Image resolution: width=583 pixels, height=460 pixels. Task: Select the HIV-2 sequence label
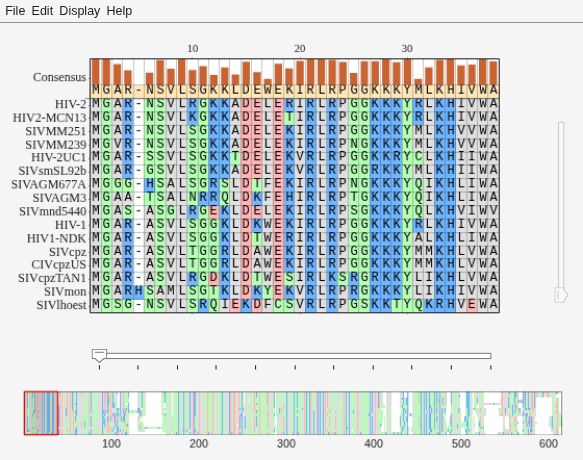pos(70,104)
